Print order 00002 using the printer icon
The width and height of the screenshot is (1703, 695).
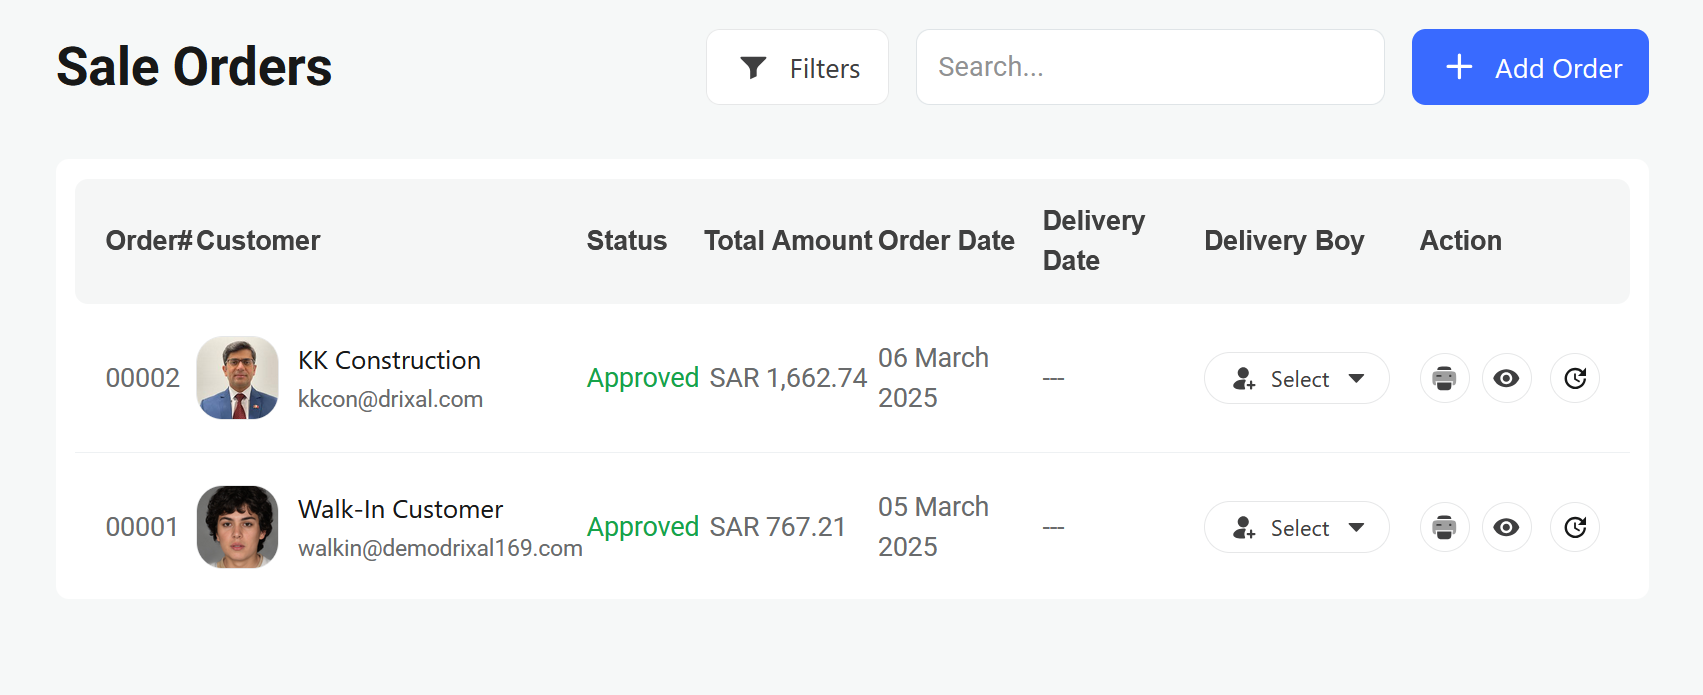[x=1444, y=378]
